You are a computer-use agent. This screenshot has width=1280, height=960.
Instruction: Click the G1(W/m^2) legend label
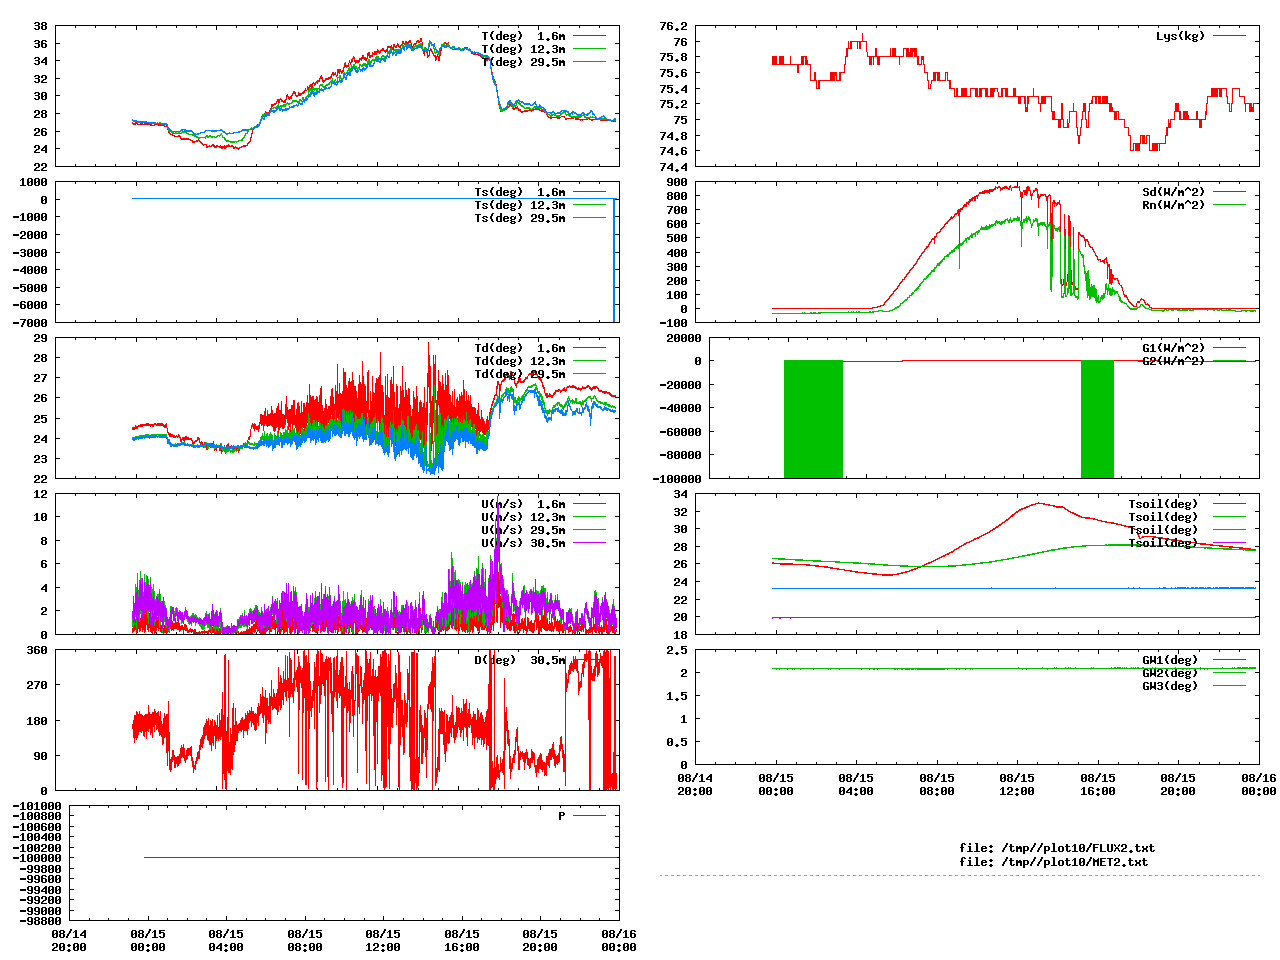[x=1173, y=348]
